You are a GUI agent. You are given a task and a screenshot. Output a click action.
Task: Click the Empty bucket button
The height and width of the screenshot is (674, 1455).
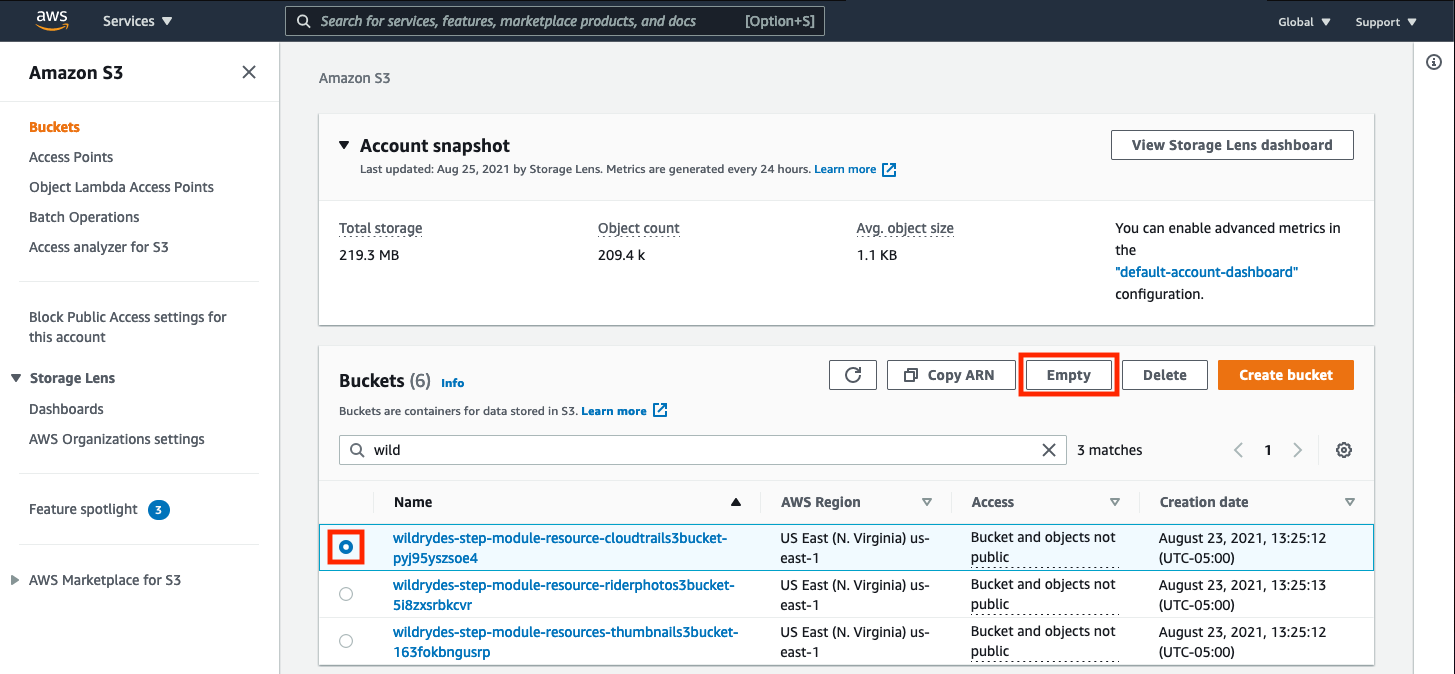(1068, 375)
